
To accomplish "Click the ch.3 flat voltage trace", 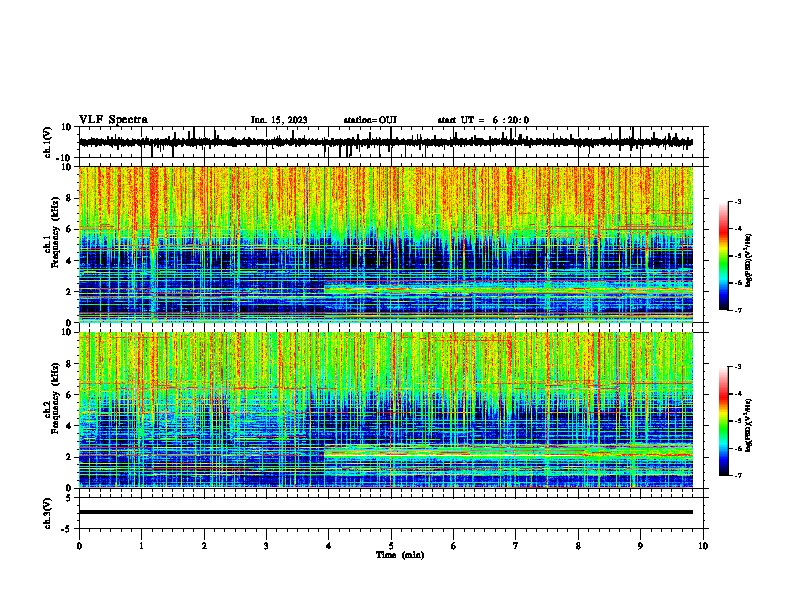I will [x=385, y=512].
